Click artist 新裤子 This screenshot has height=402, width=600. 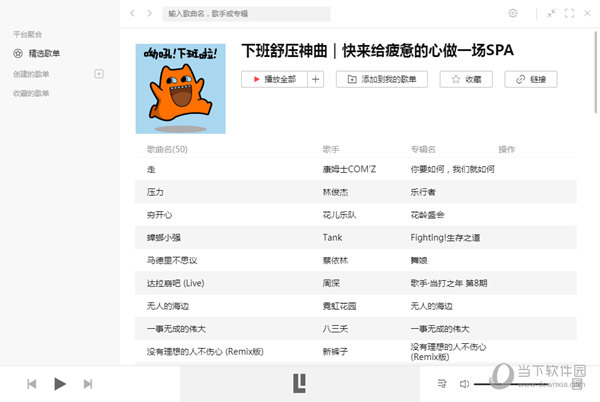tap(335, 352)
